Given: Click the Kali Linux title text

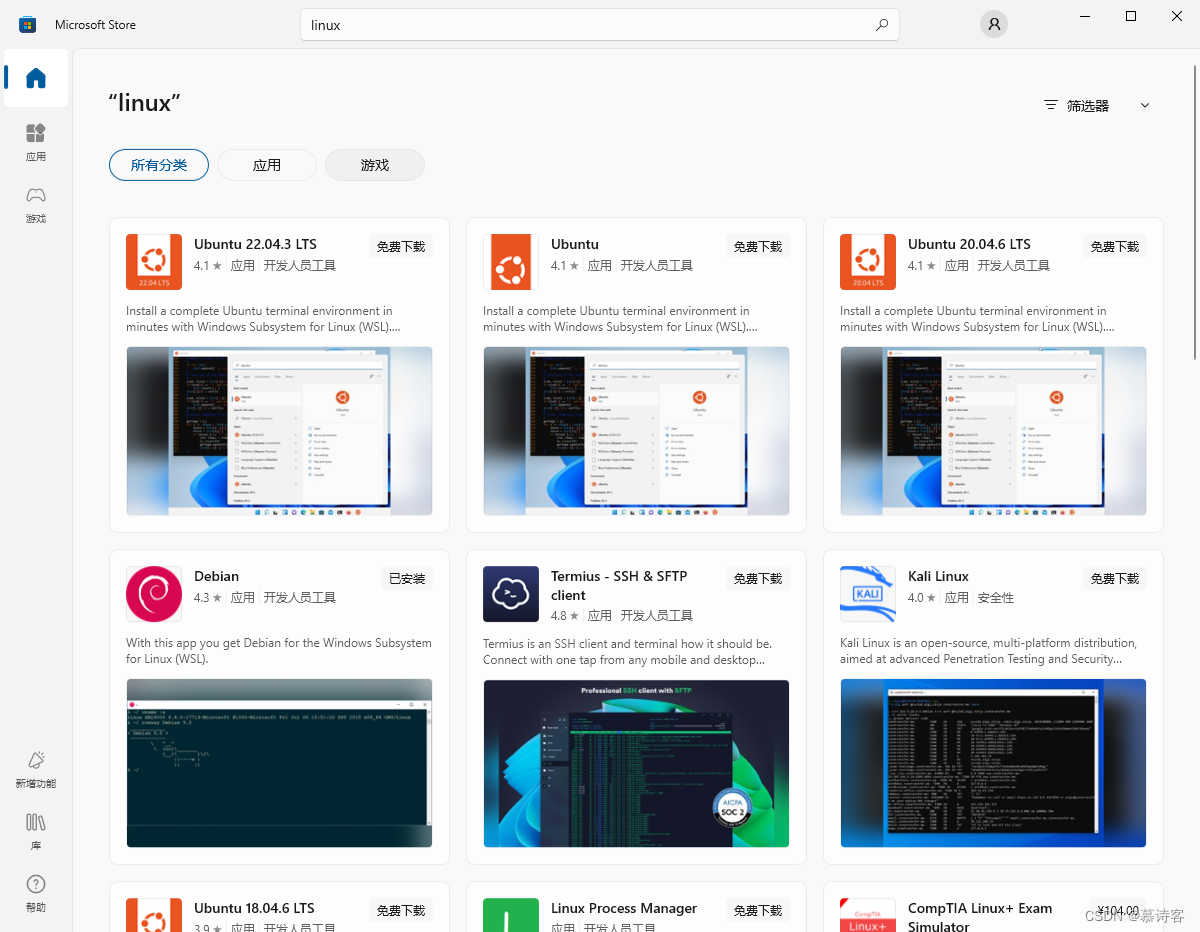Looking at the screenshot, I should point(938,576).
